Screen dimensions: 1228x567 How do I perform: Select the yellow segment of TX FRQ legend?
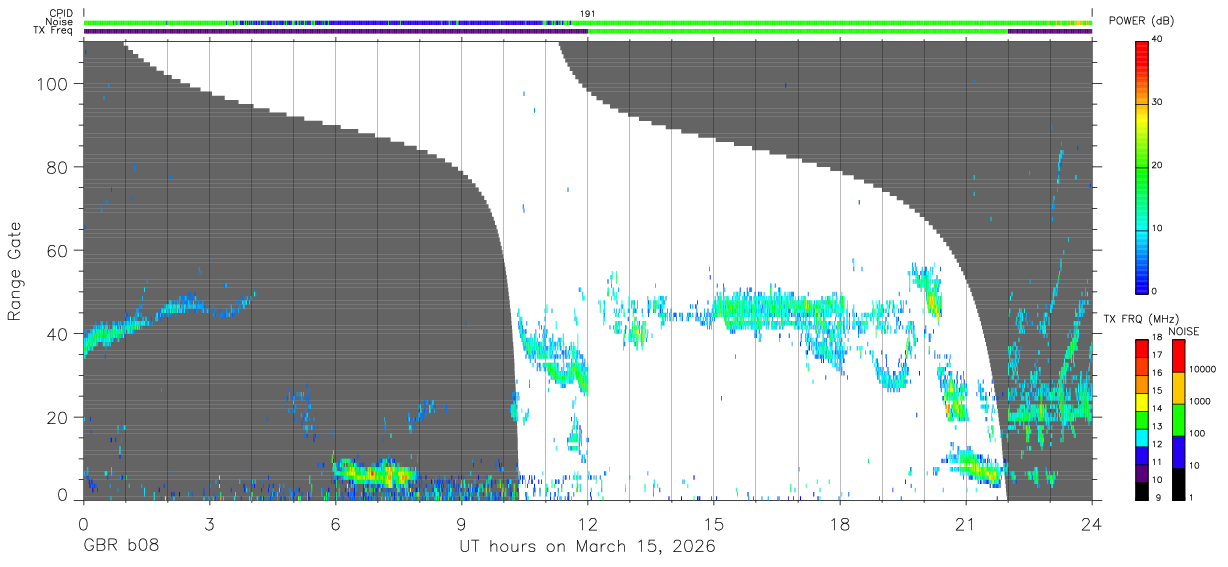tap(1142, 401)
